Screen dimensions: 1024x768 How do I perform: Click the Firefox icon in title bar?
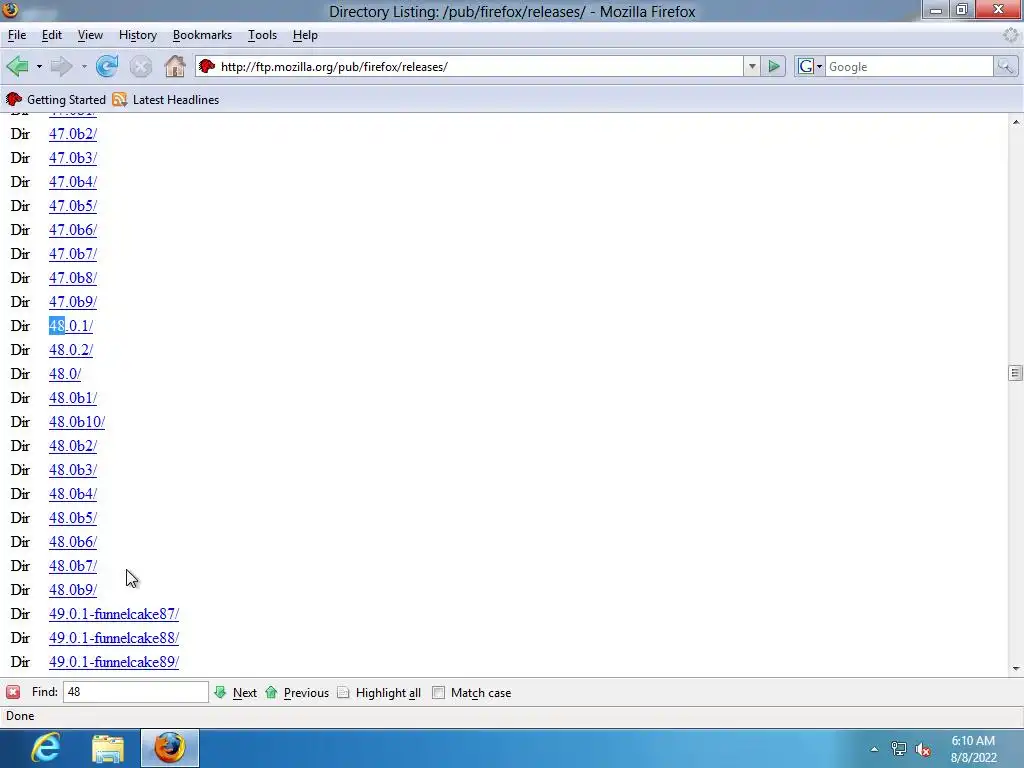10,10
